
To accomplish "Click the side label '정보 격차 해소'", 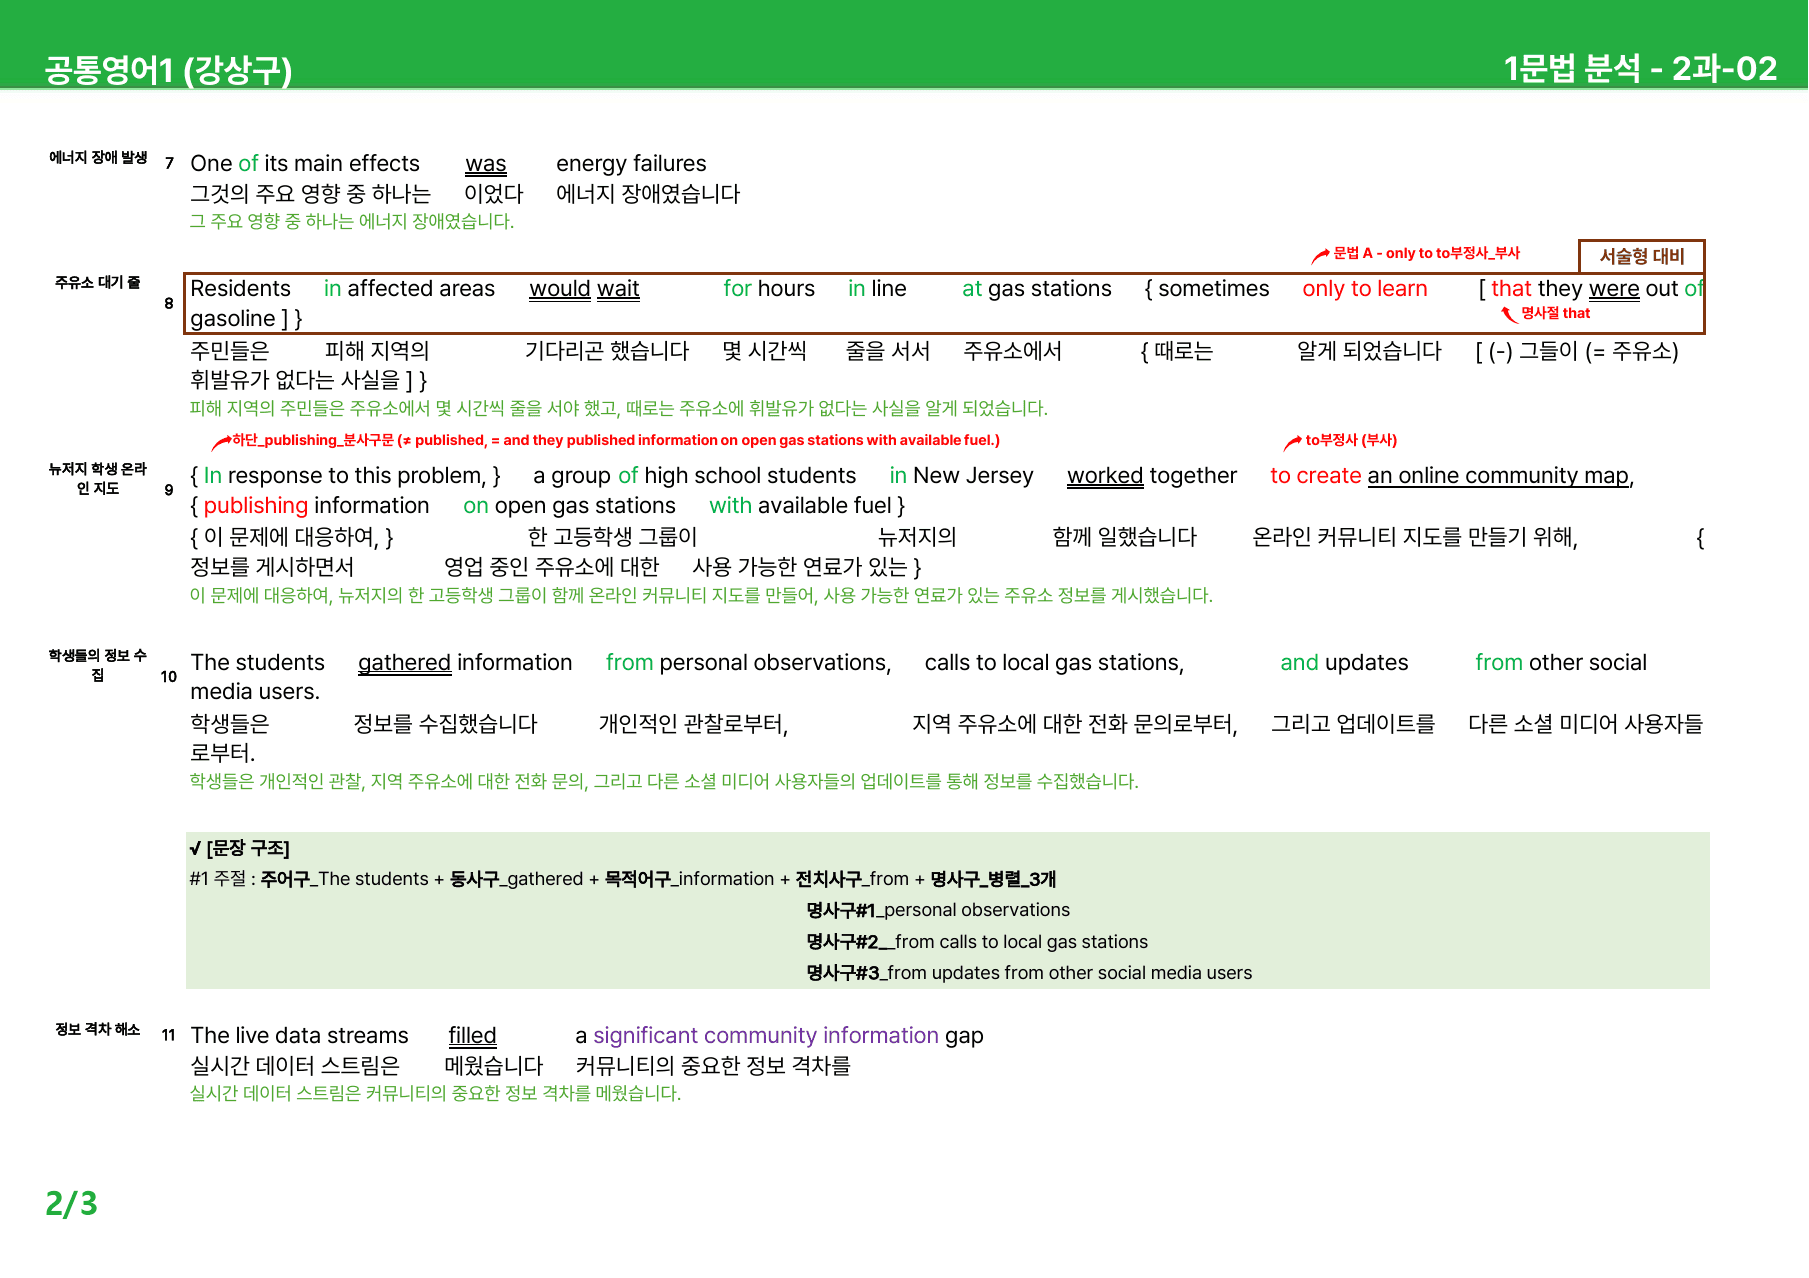I will [98, 1029].
